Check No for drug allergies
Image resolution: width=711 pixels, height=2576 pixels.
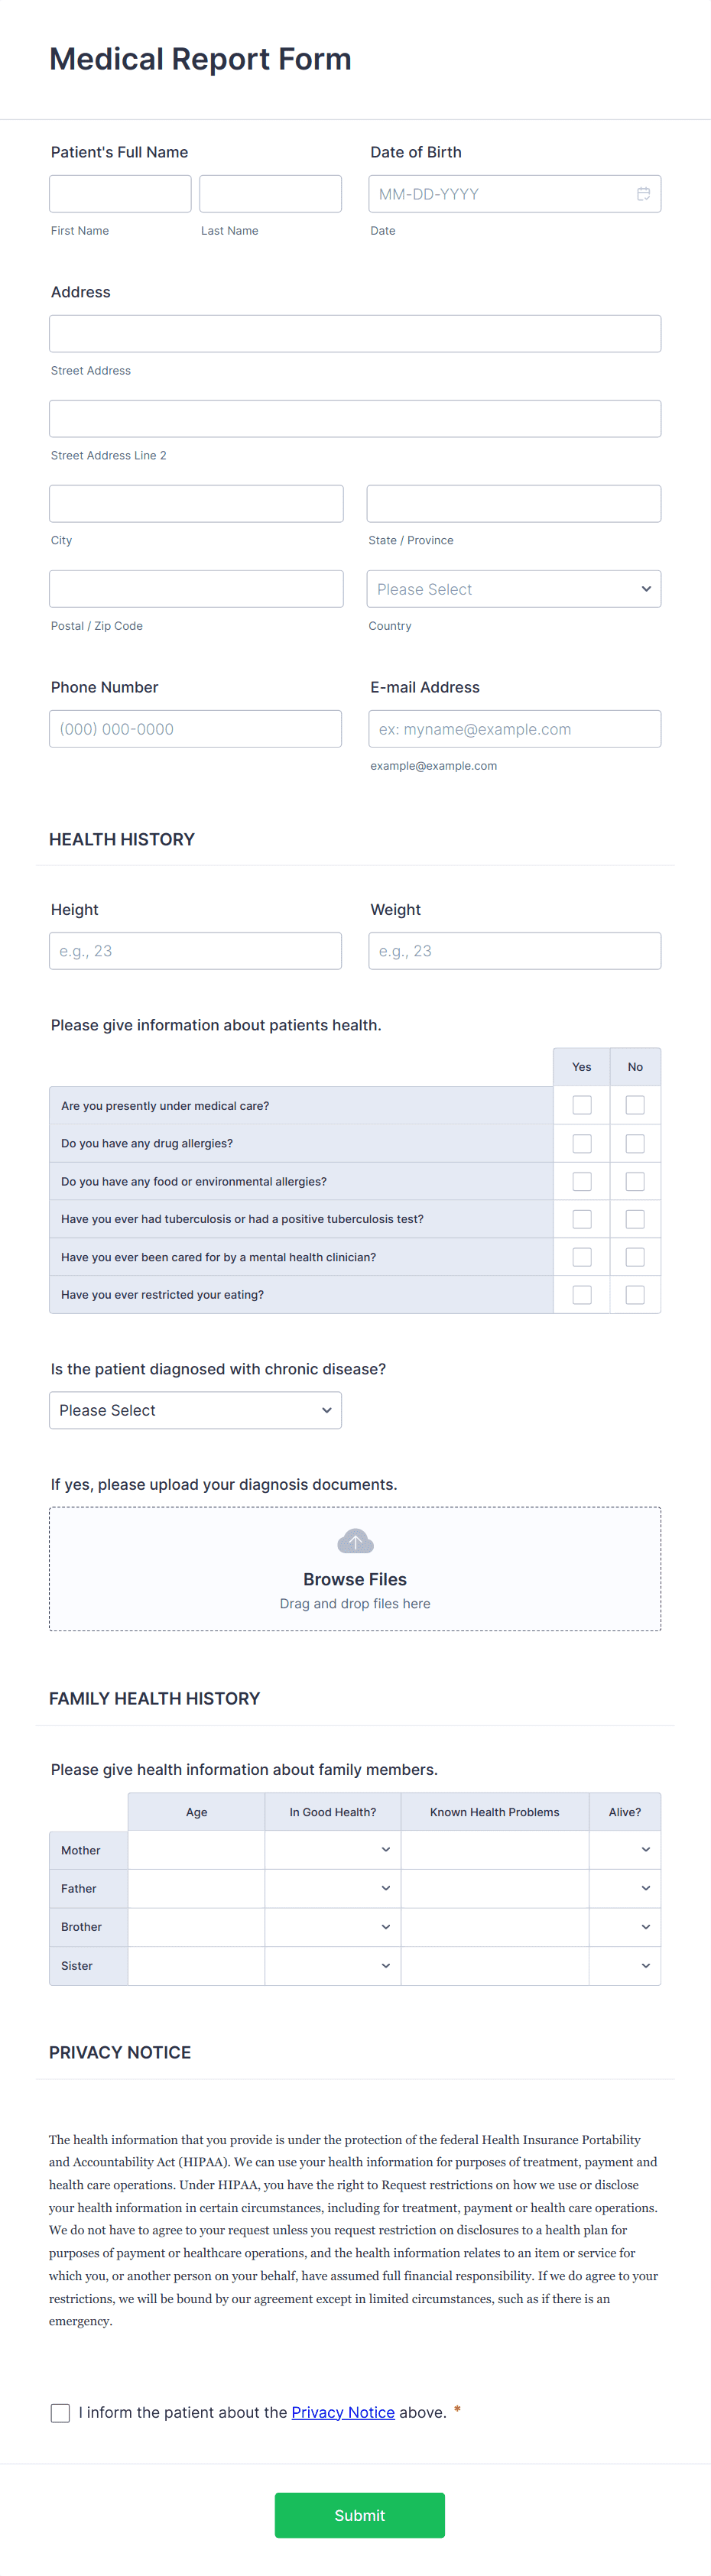tap(635, 1143)
